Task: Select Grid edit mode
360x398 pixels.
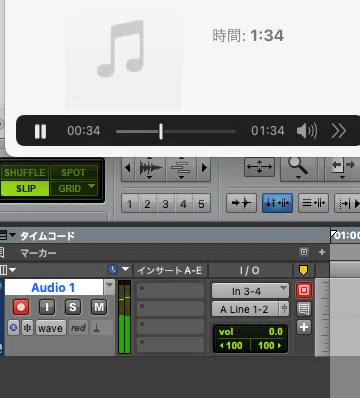Action: coord(69,188)
